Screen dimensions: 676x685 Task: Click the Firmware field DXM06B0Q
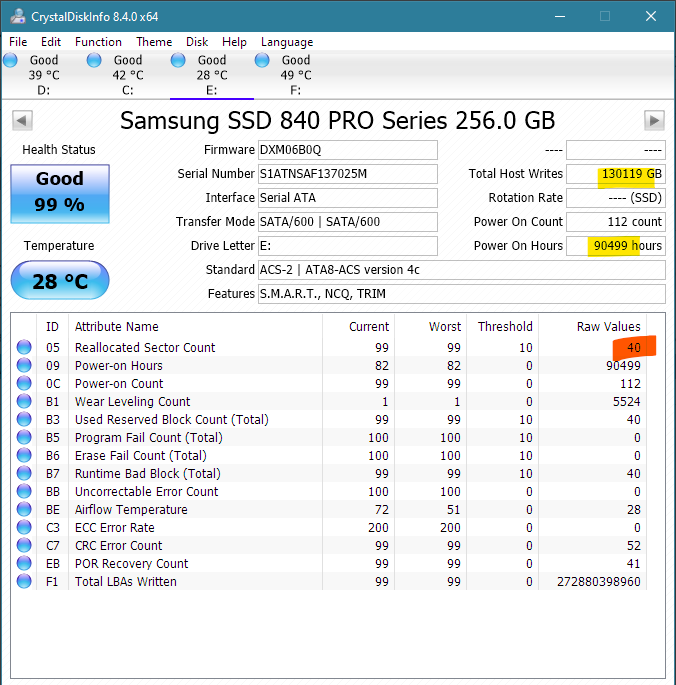pos(348,150)
